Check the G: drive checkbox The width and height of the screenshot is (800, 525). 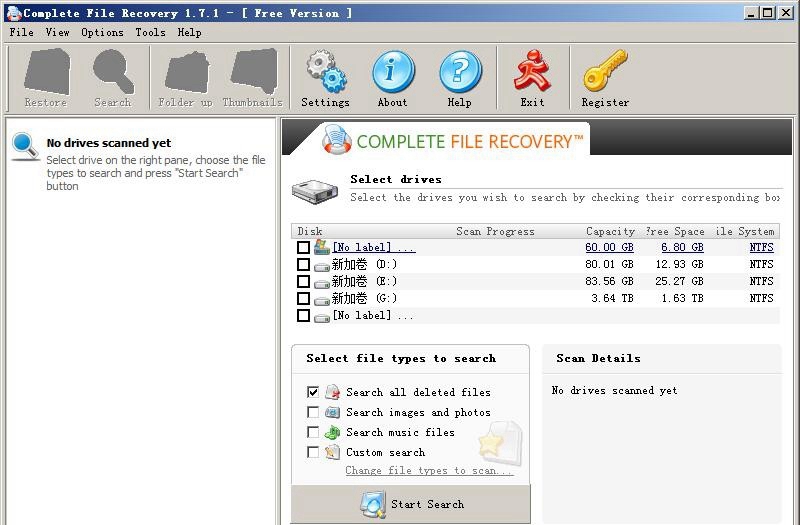tap(303, 298)
